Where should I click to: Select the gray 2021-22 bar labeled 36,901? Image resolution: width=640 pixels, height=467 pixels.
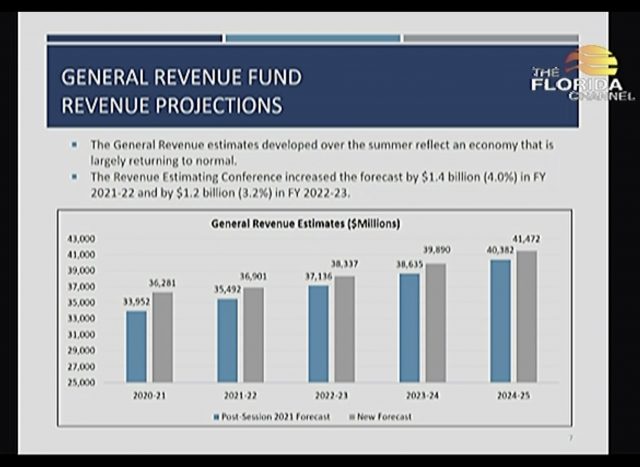coord(253,334)
